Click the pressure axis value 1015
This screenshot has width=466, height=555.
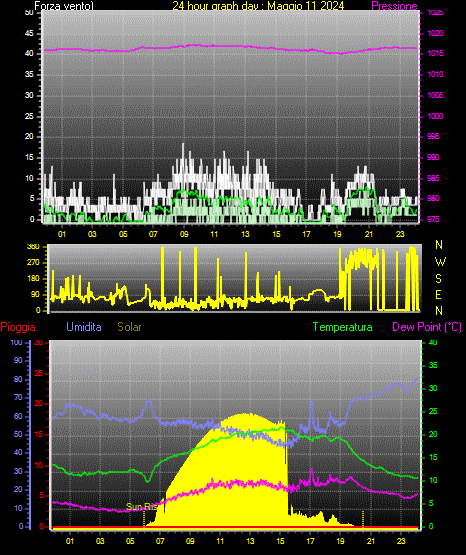(x=436, y=53)
